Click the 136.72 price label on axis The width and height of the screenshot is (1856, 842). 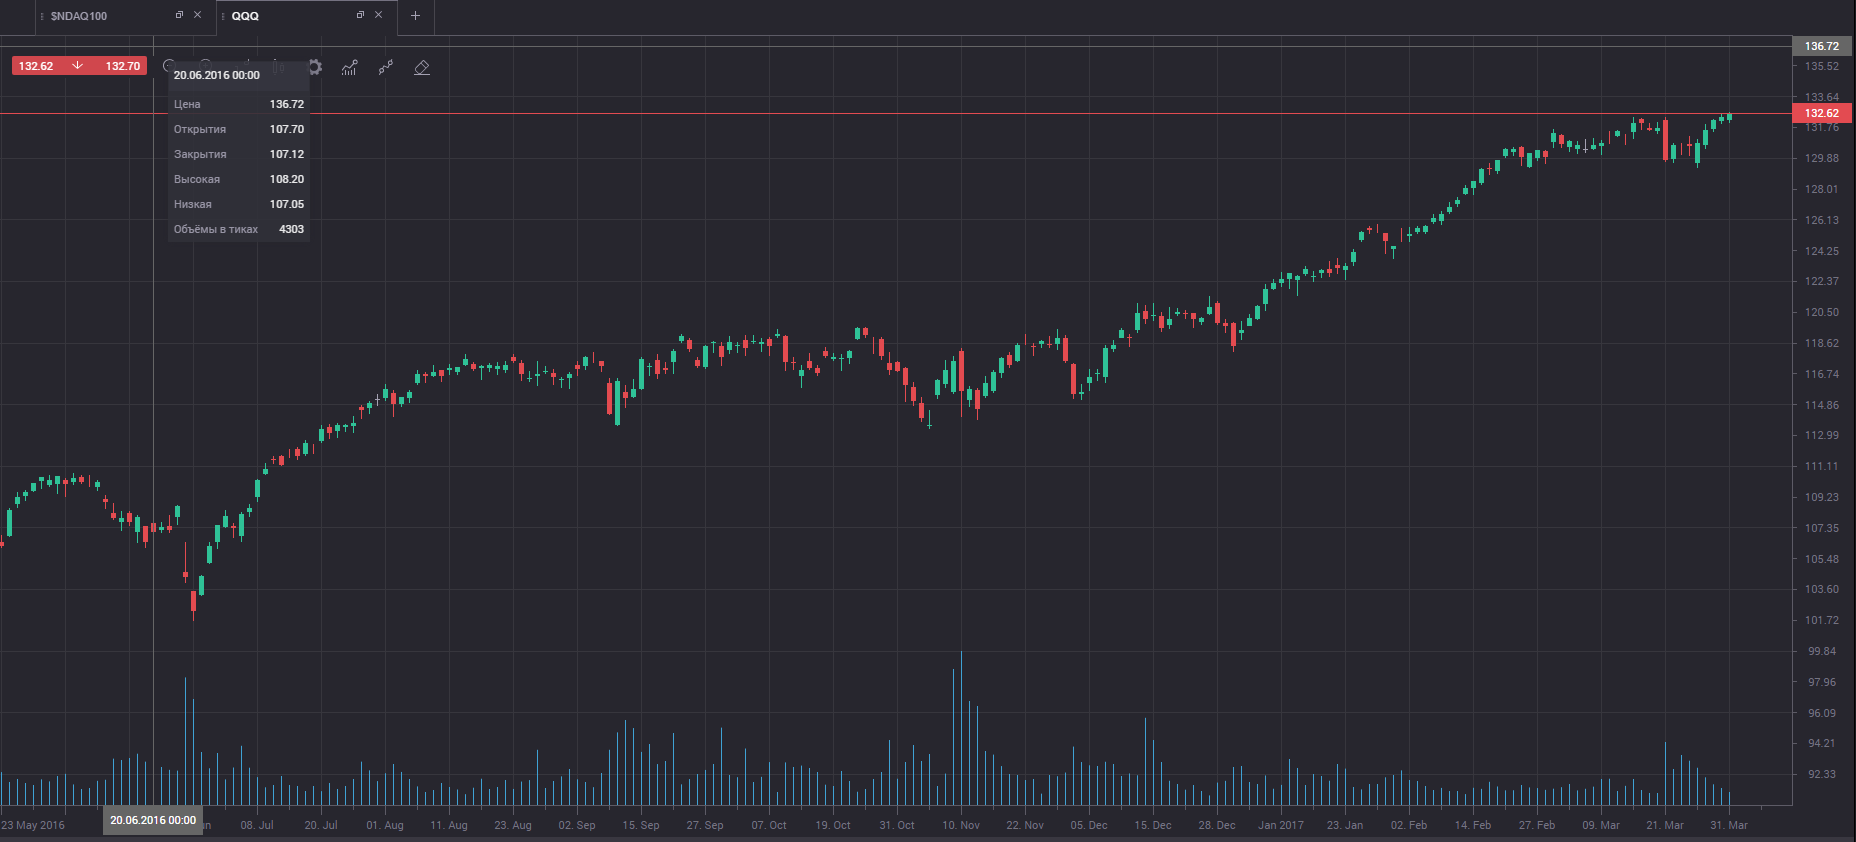tap(1822, 46)
